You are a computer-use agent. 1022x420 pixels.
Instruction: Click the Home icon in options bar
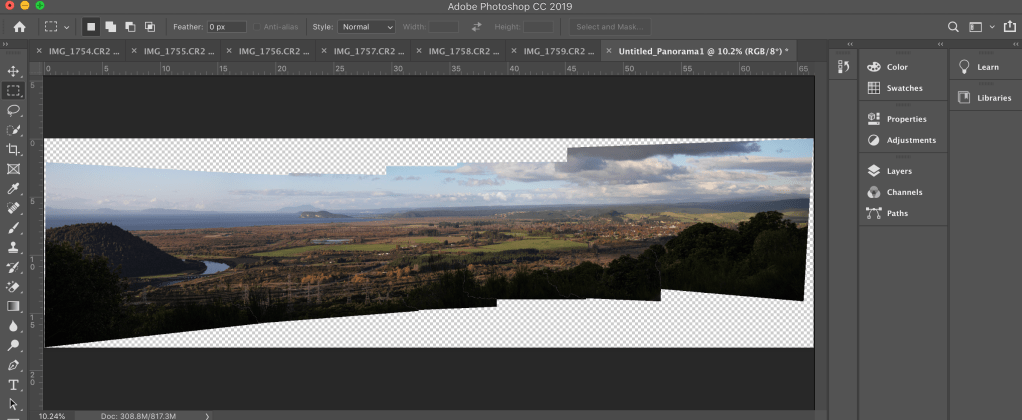coord(18,27)
